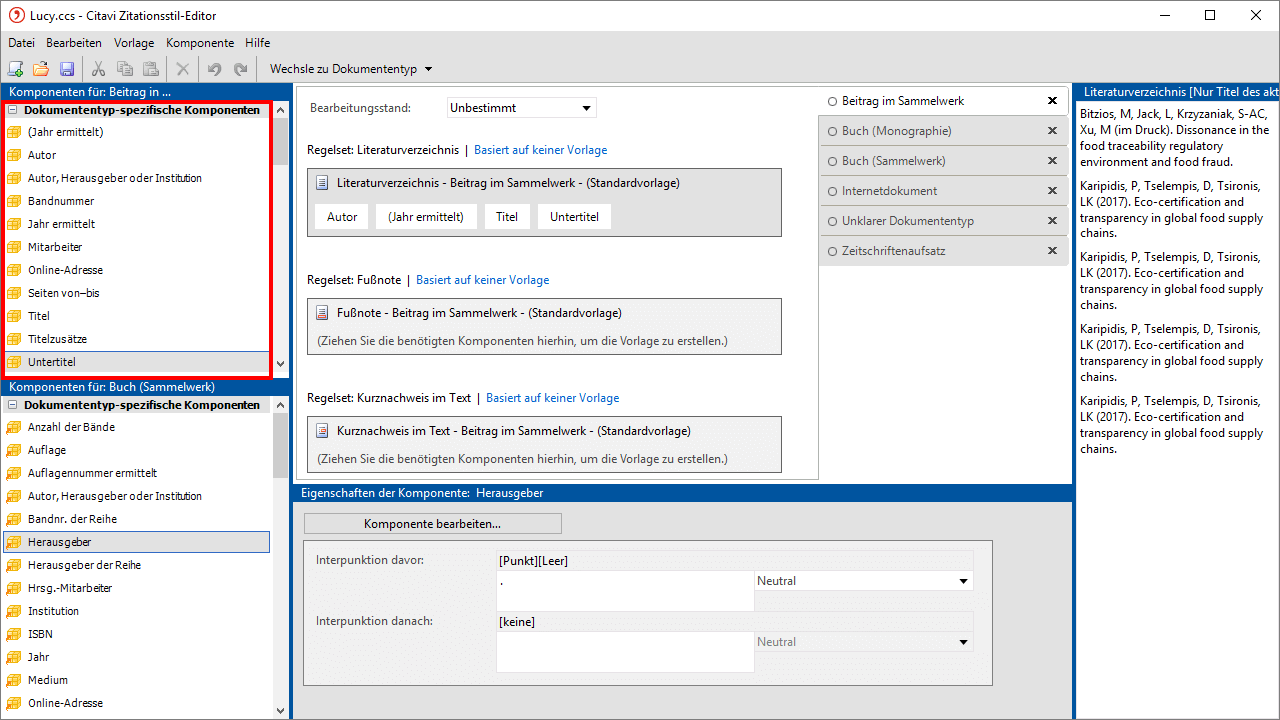This screenshot has height=720, width=1280.
Task: Click the Interpunktion danach text field
Action: coord(625,652)
